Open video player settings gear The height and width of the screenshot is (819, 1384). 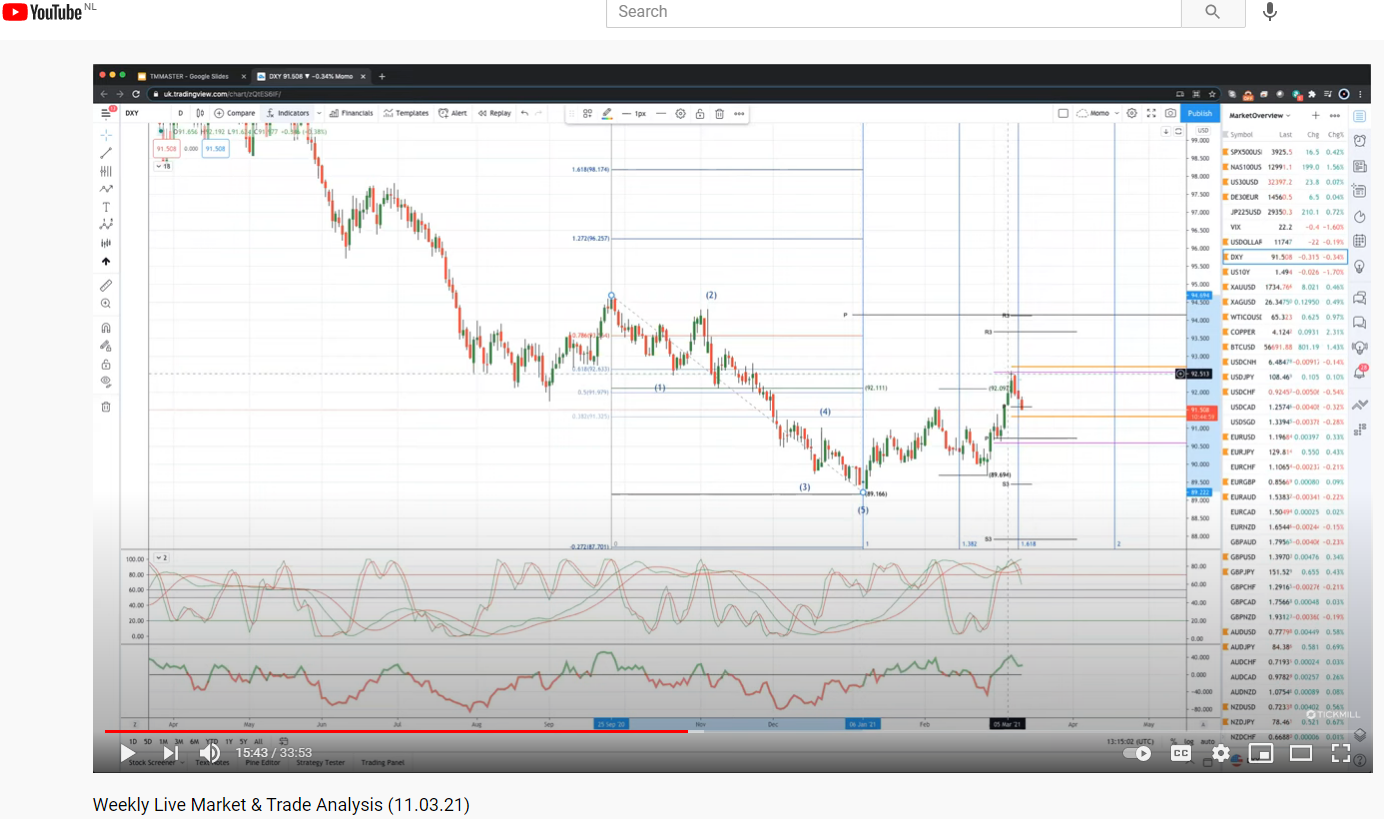click(x=1221, y=753)
